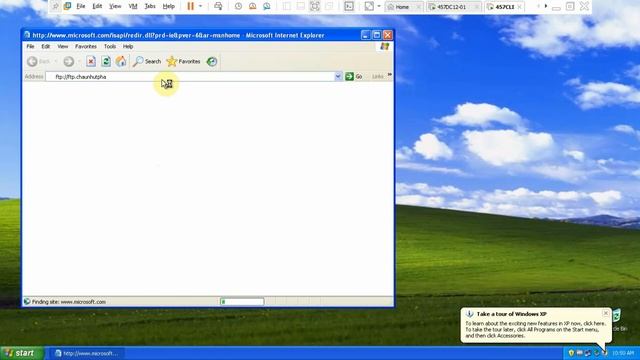The image size is (640, 360).
Task: Open the File menu in Internet Explorer
Action: point(30,47)
